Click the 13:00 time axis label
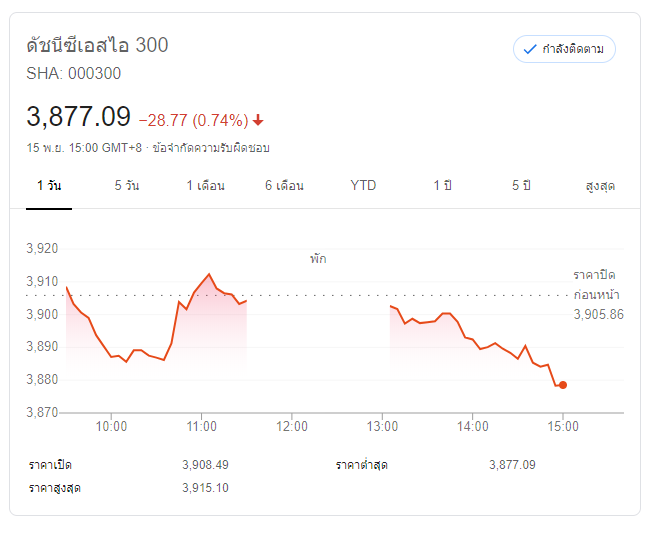The image size is (654, 533). pos(382,426)
